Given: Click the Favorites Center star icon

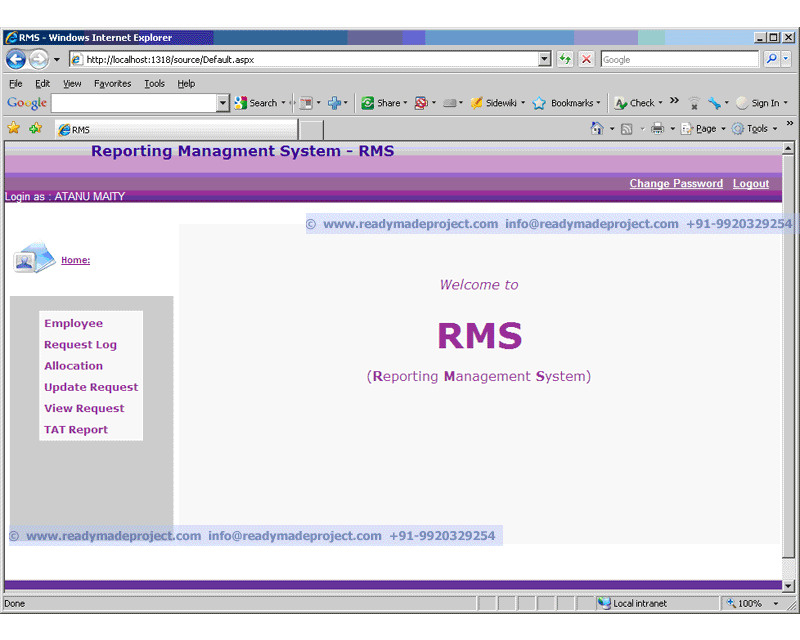Looking at the screenshot, I should coord(13,128).
